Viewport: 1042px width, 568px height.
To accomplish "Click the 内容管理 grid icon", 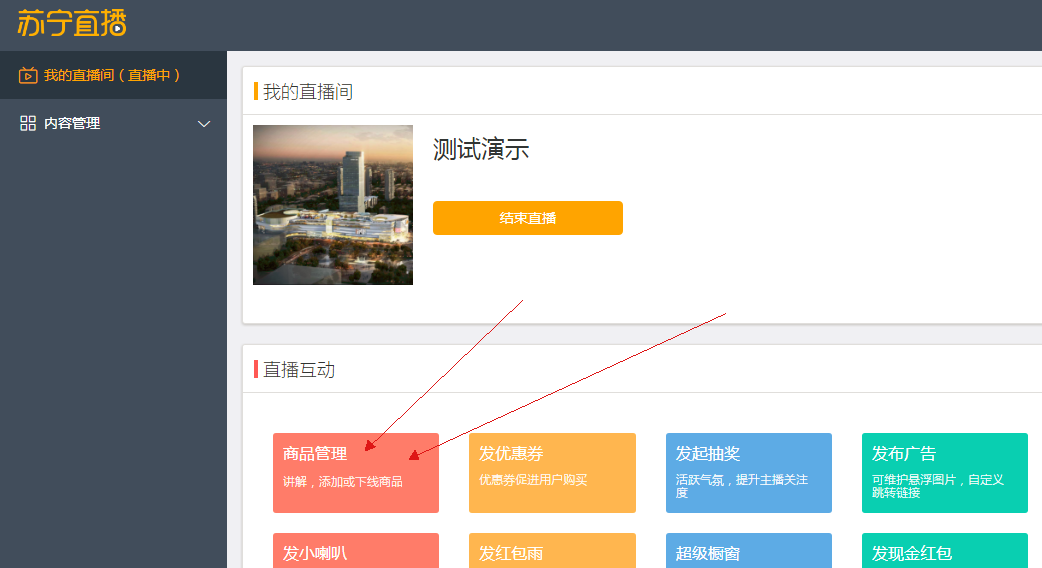I will point(28,123).
